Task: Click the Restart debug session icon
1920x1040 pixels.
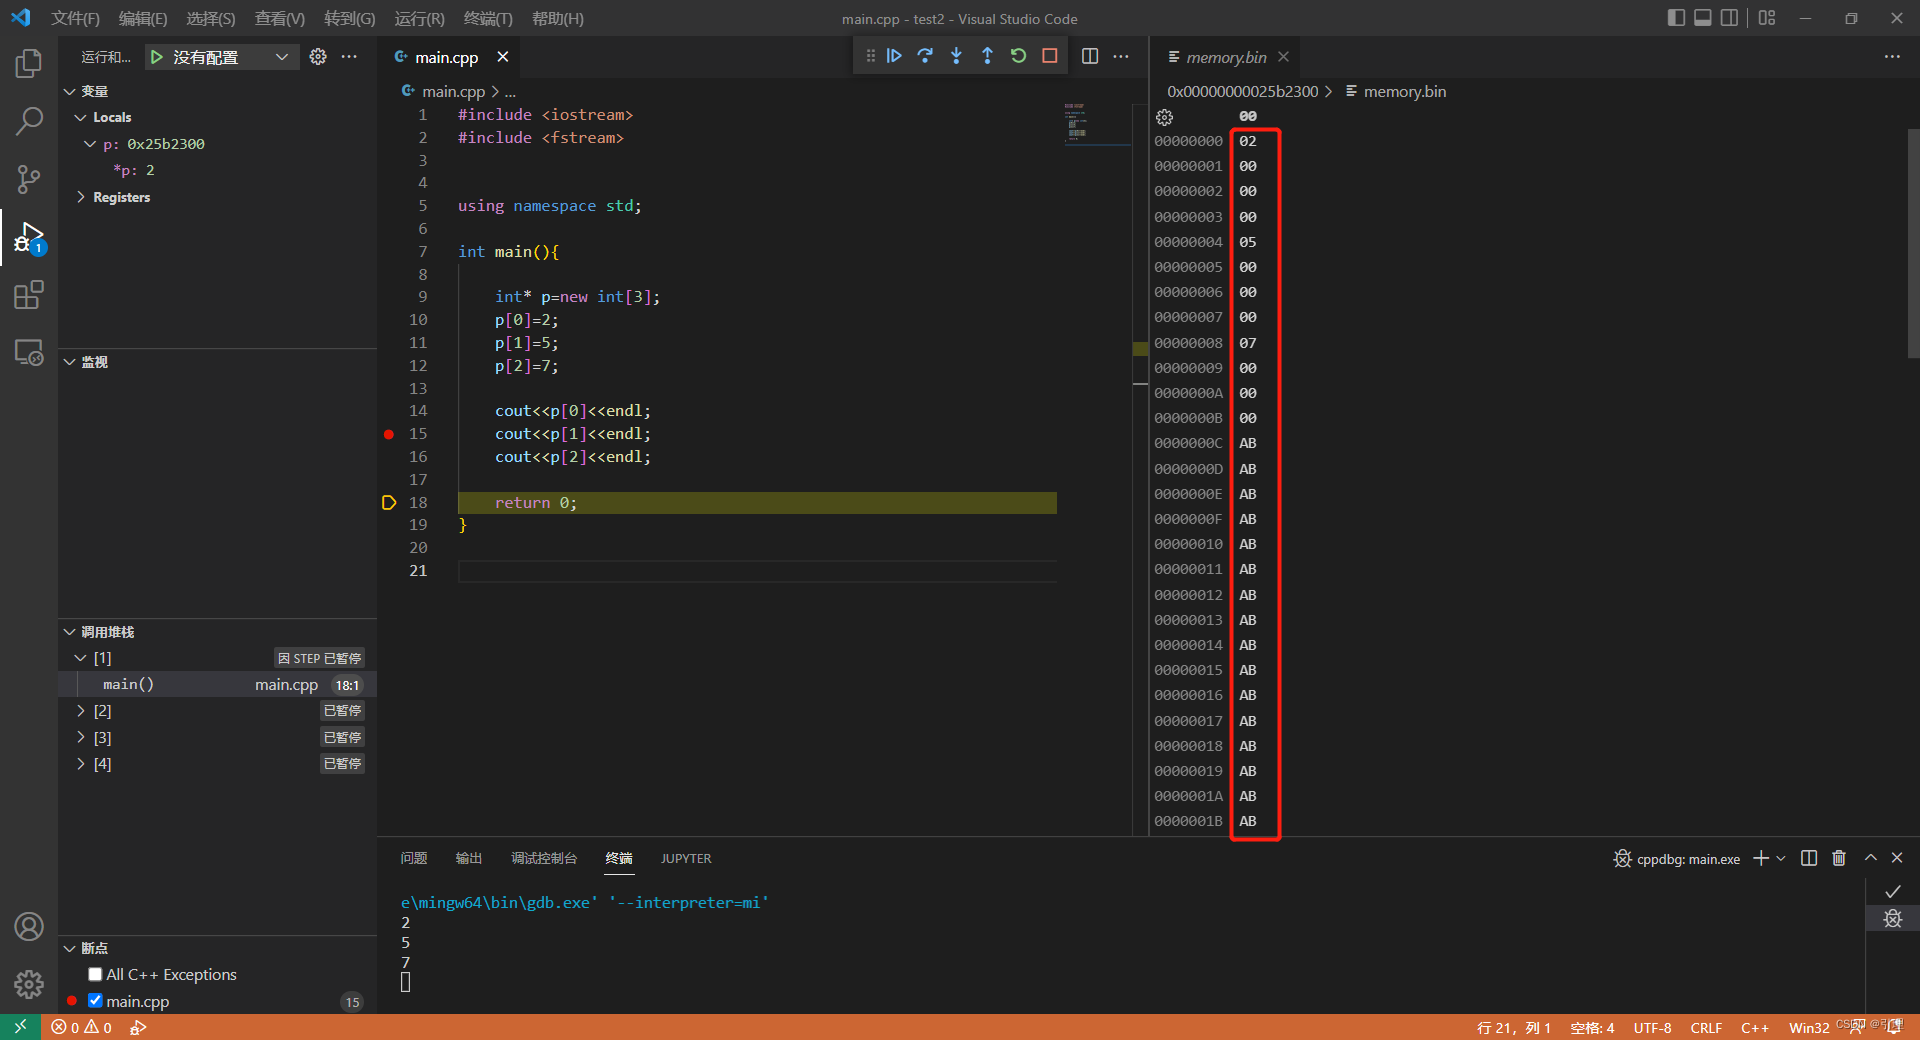Action: coord(1018,56)
